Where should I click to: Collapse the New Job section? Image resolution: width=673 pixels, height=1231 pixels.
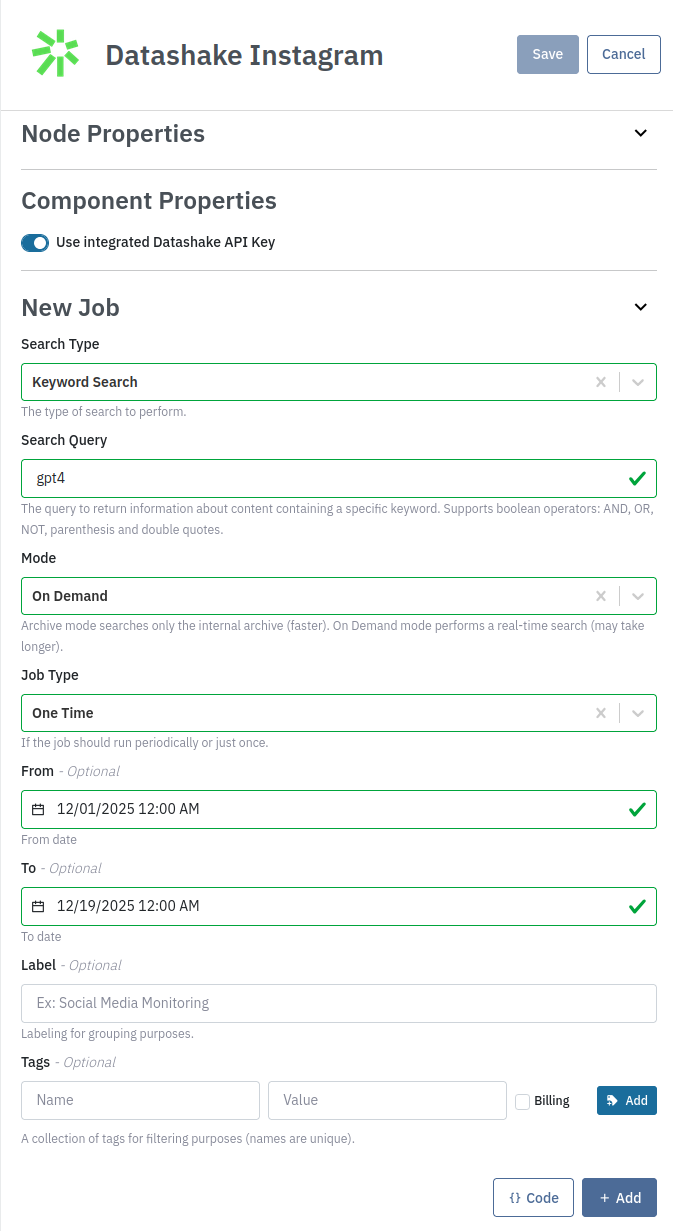(641, 307)
